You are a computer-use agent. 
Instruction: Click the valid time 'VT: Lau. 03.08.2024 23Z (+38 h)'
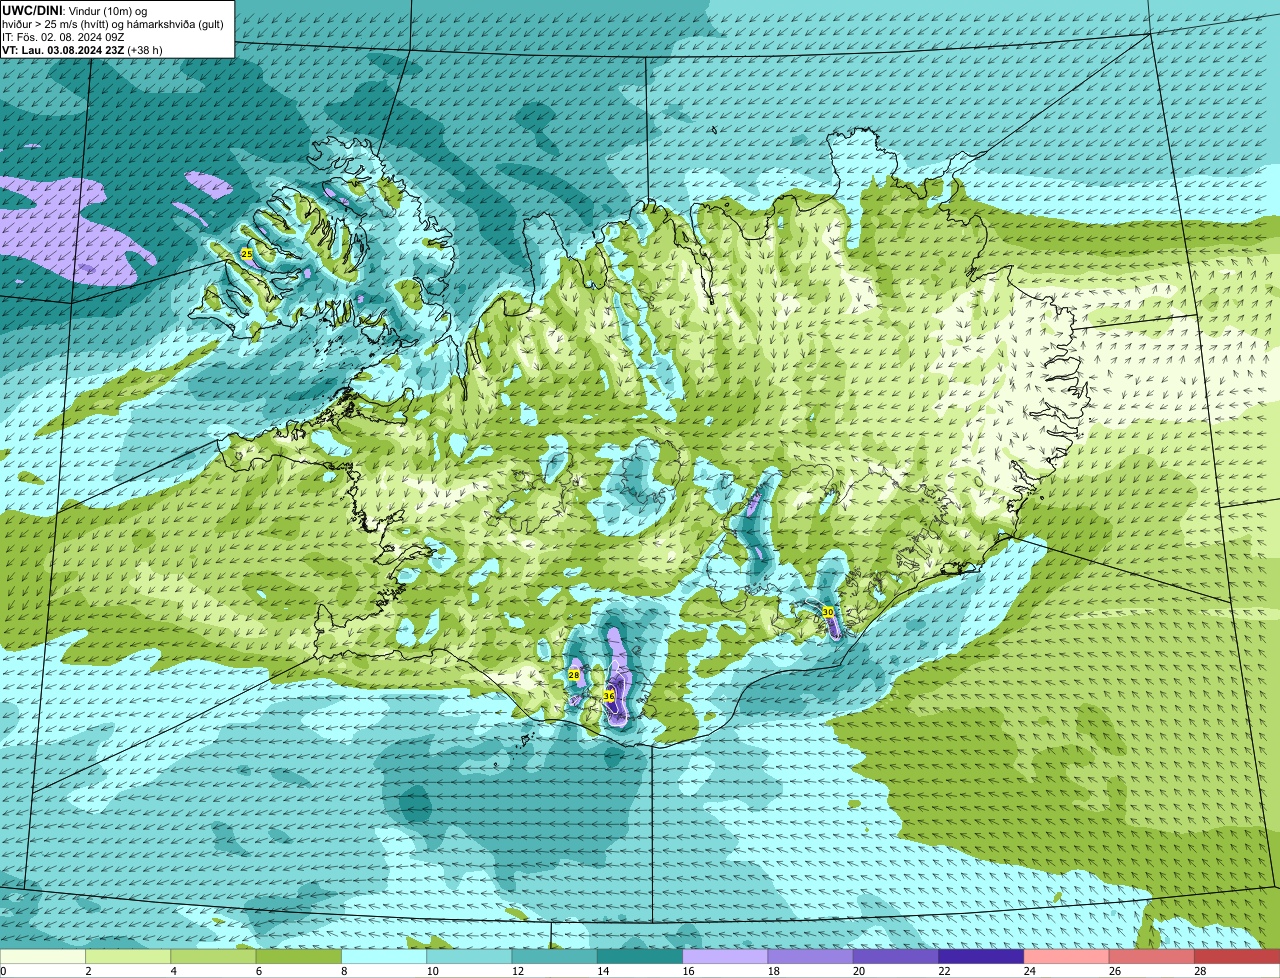[82, 50]
